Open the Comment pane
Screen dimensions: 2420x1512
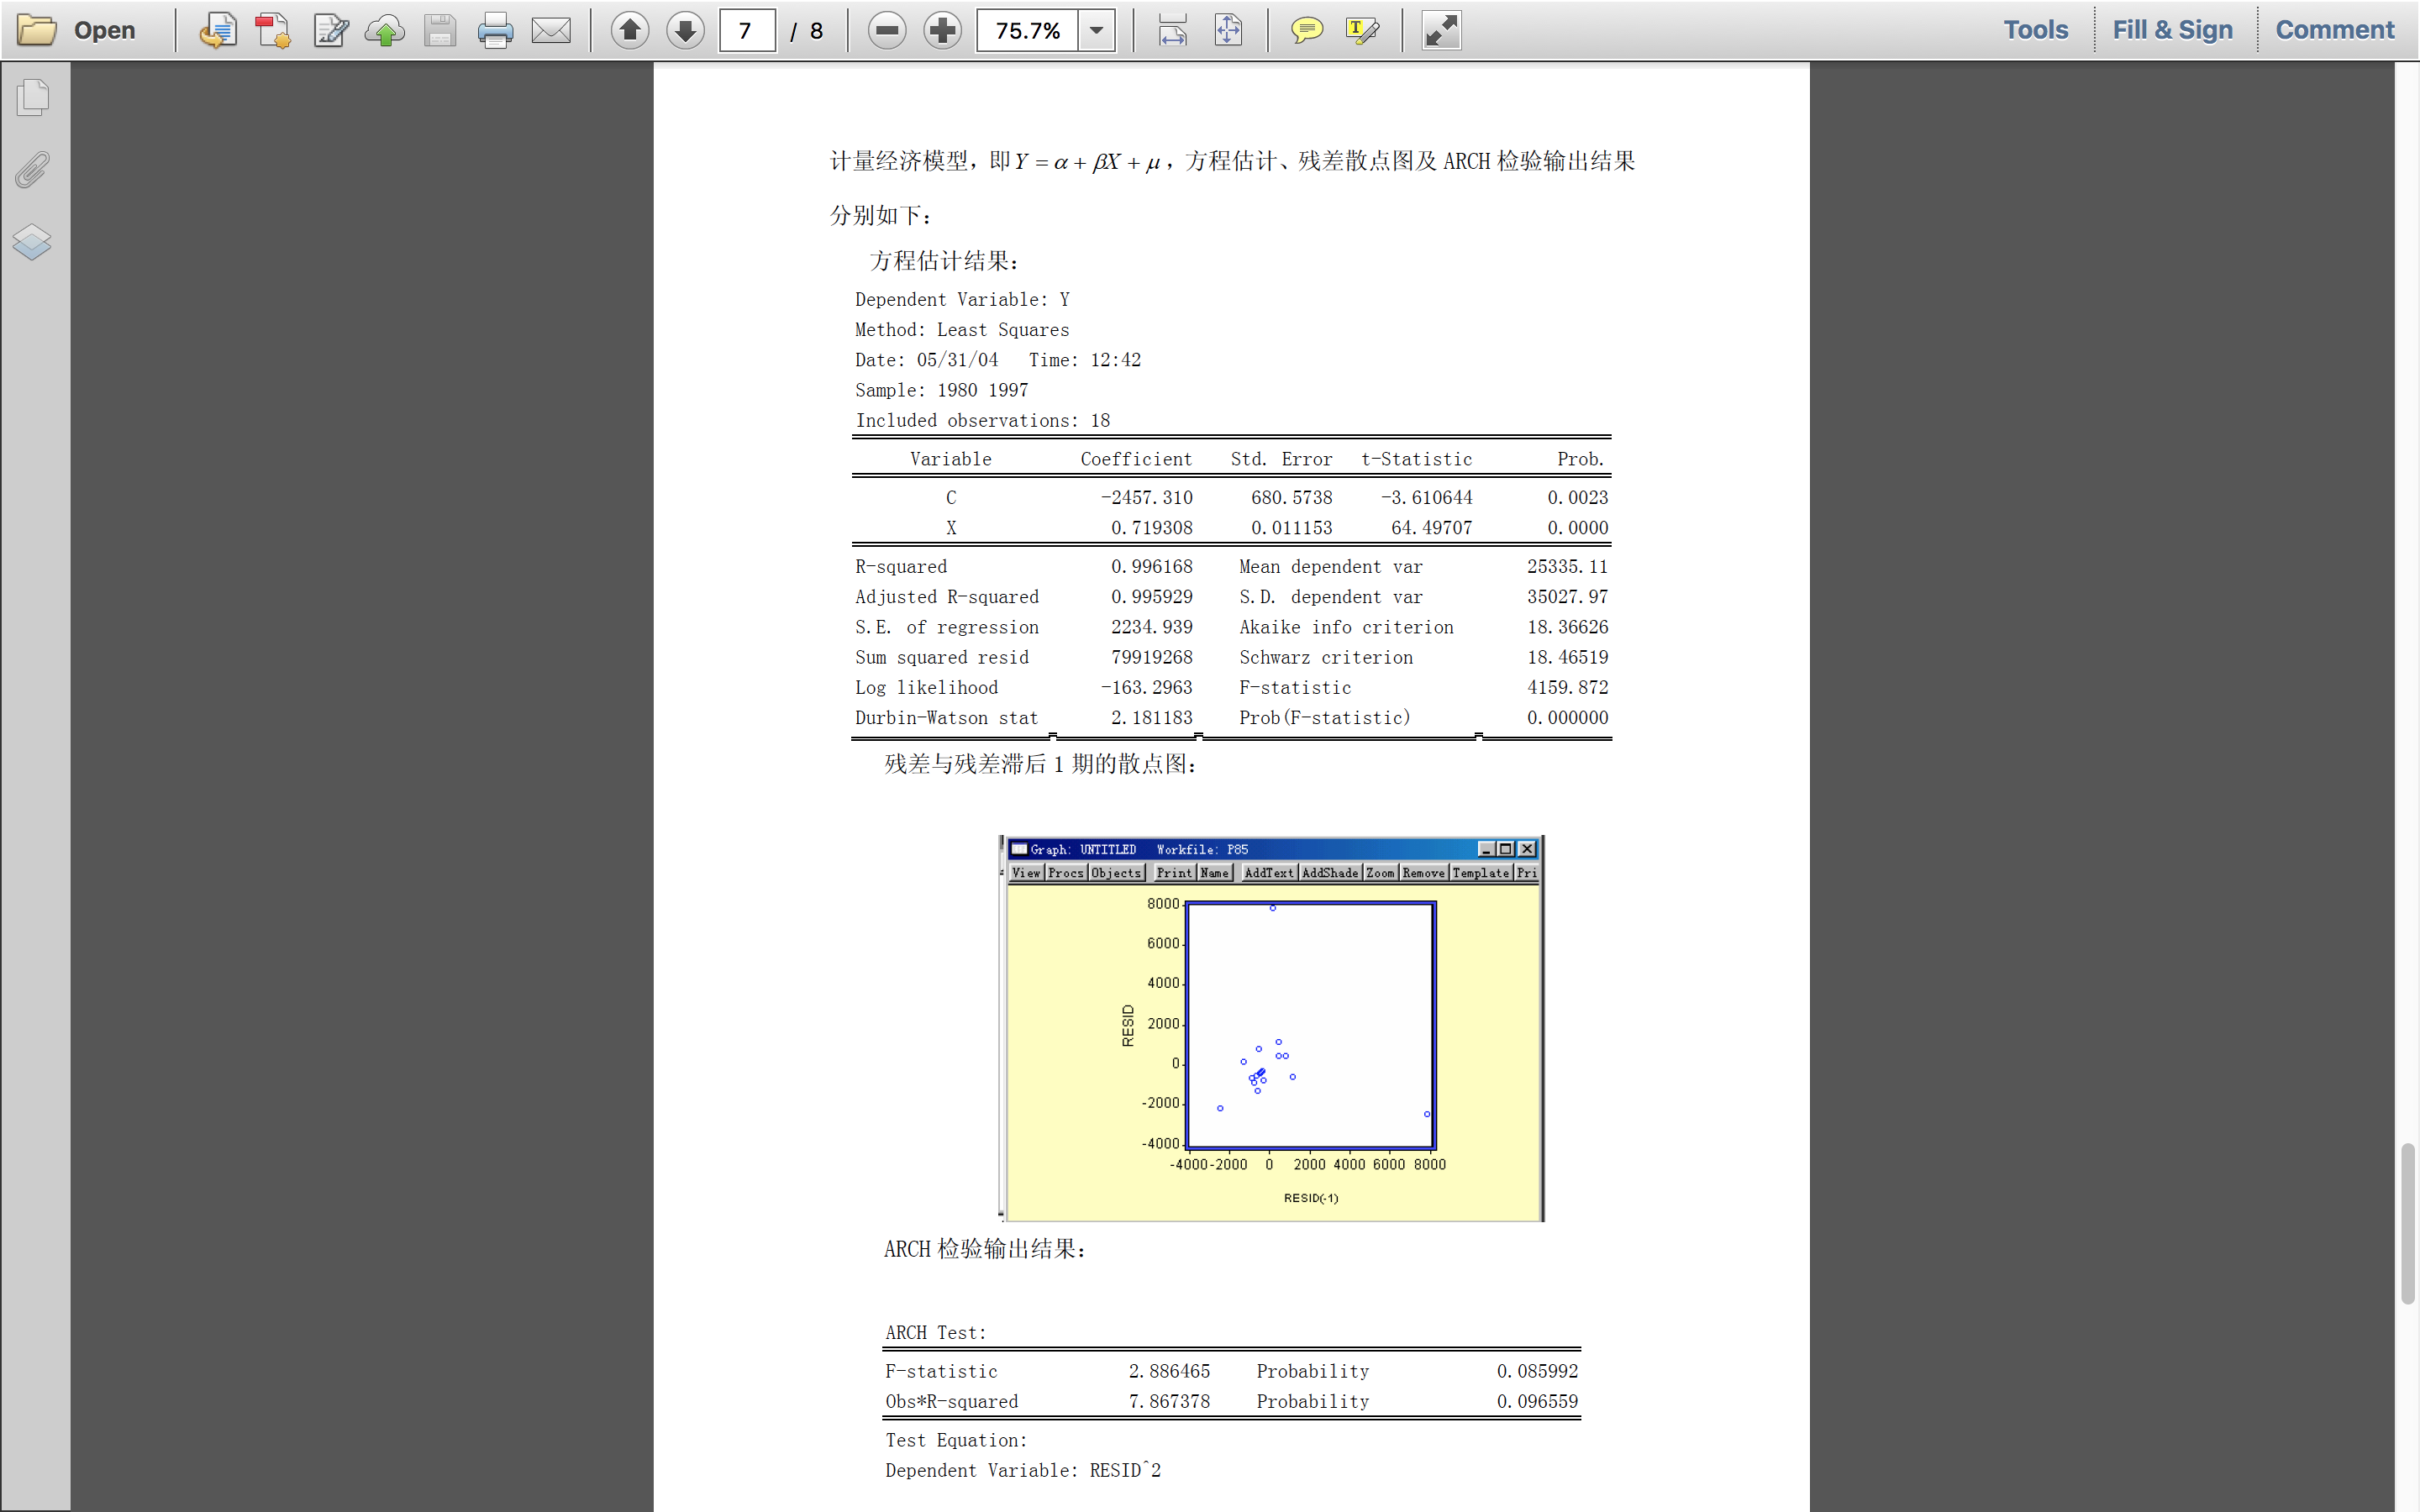pos(2334,30)
